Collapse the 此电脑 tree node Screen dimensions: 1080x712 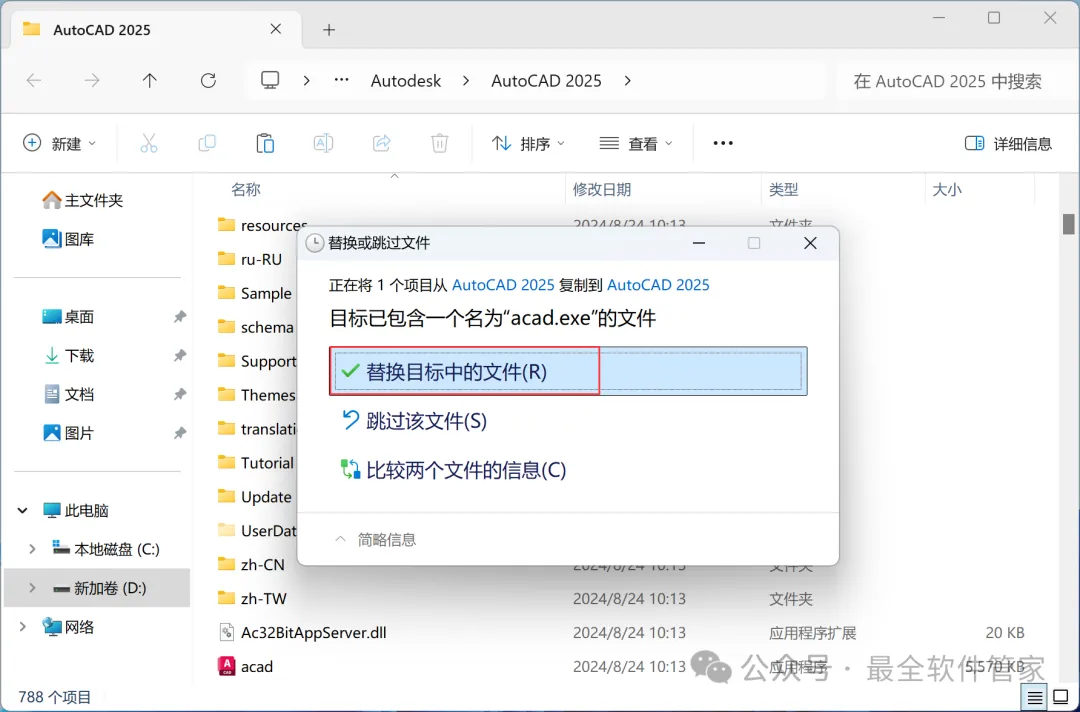pos(23,510)
